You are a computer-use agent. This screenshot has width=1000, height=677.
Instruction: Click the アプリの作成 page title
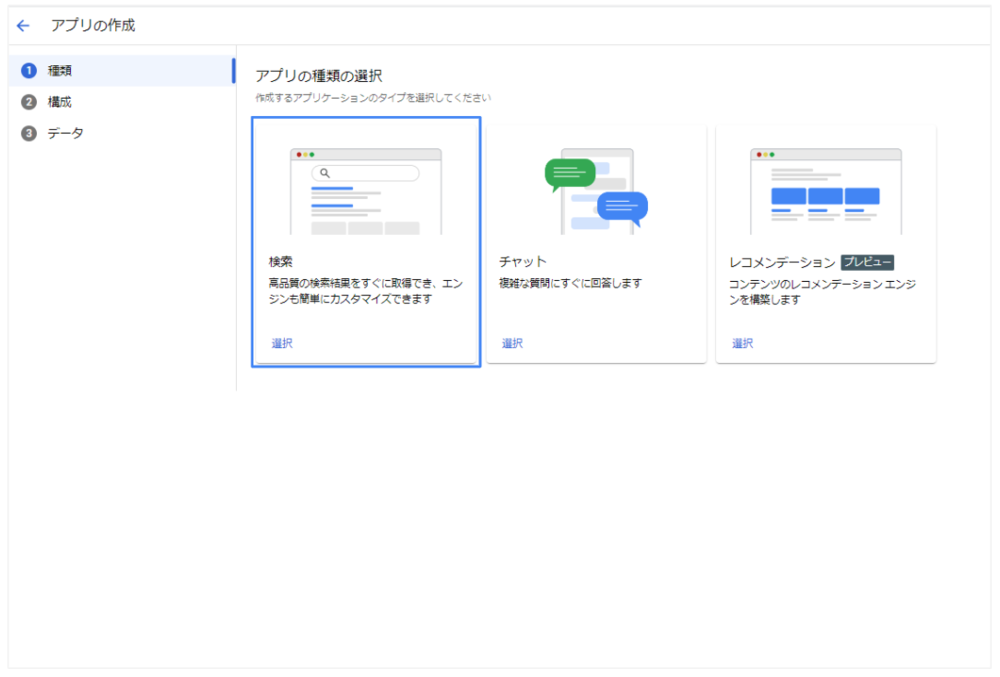93,25
